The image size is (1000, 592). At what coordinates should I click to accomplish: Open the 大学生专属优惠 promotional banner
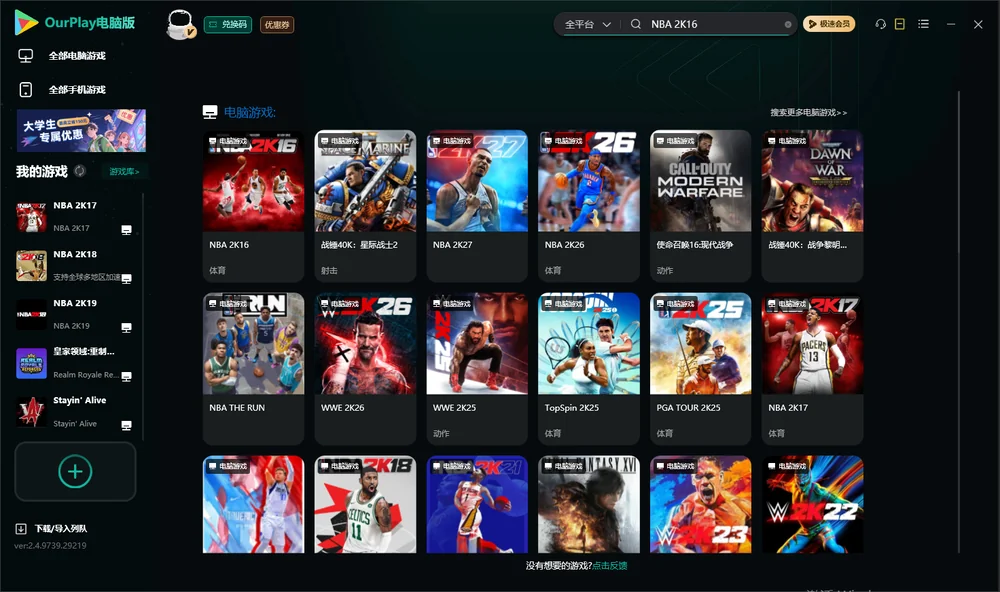pos(81,130)
